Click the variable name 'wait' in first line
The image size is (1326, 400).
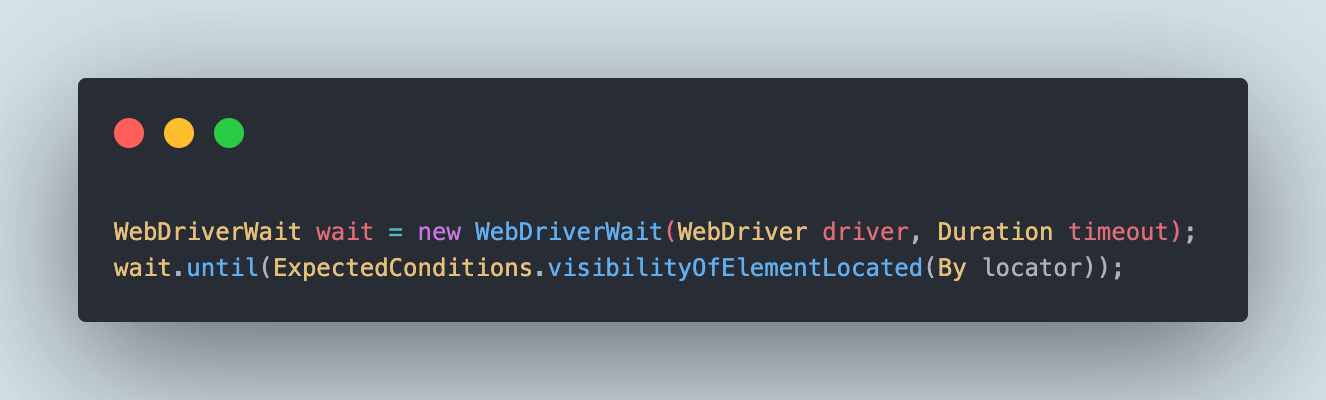[343, 232]
